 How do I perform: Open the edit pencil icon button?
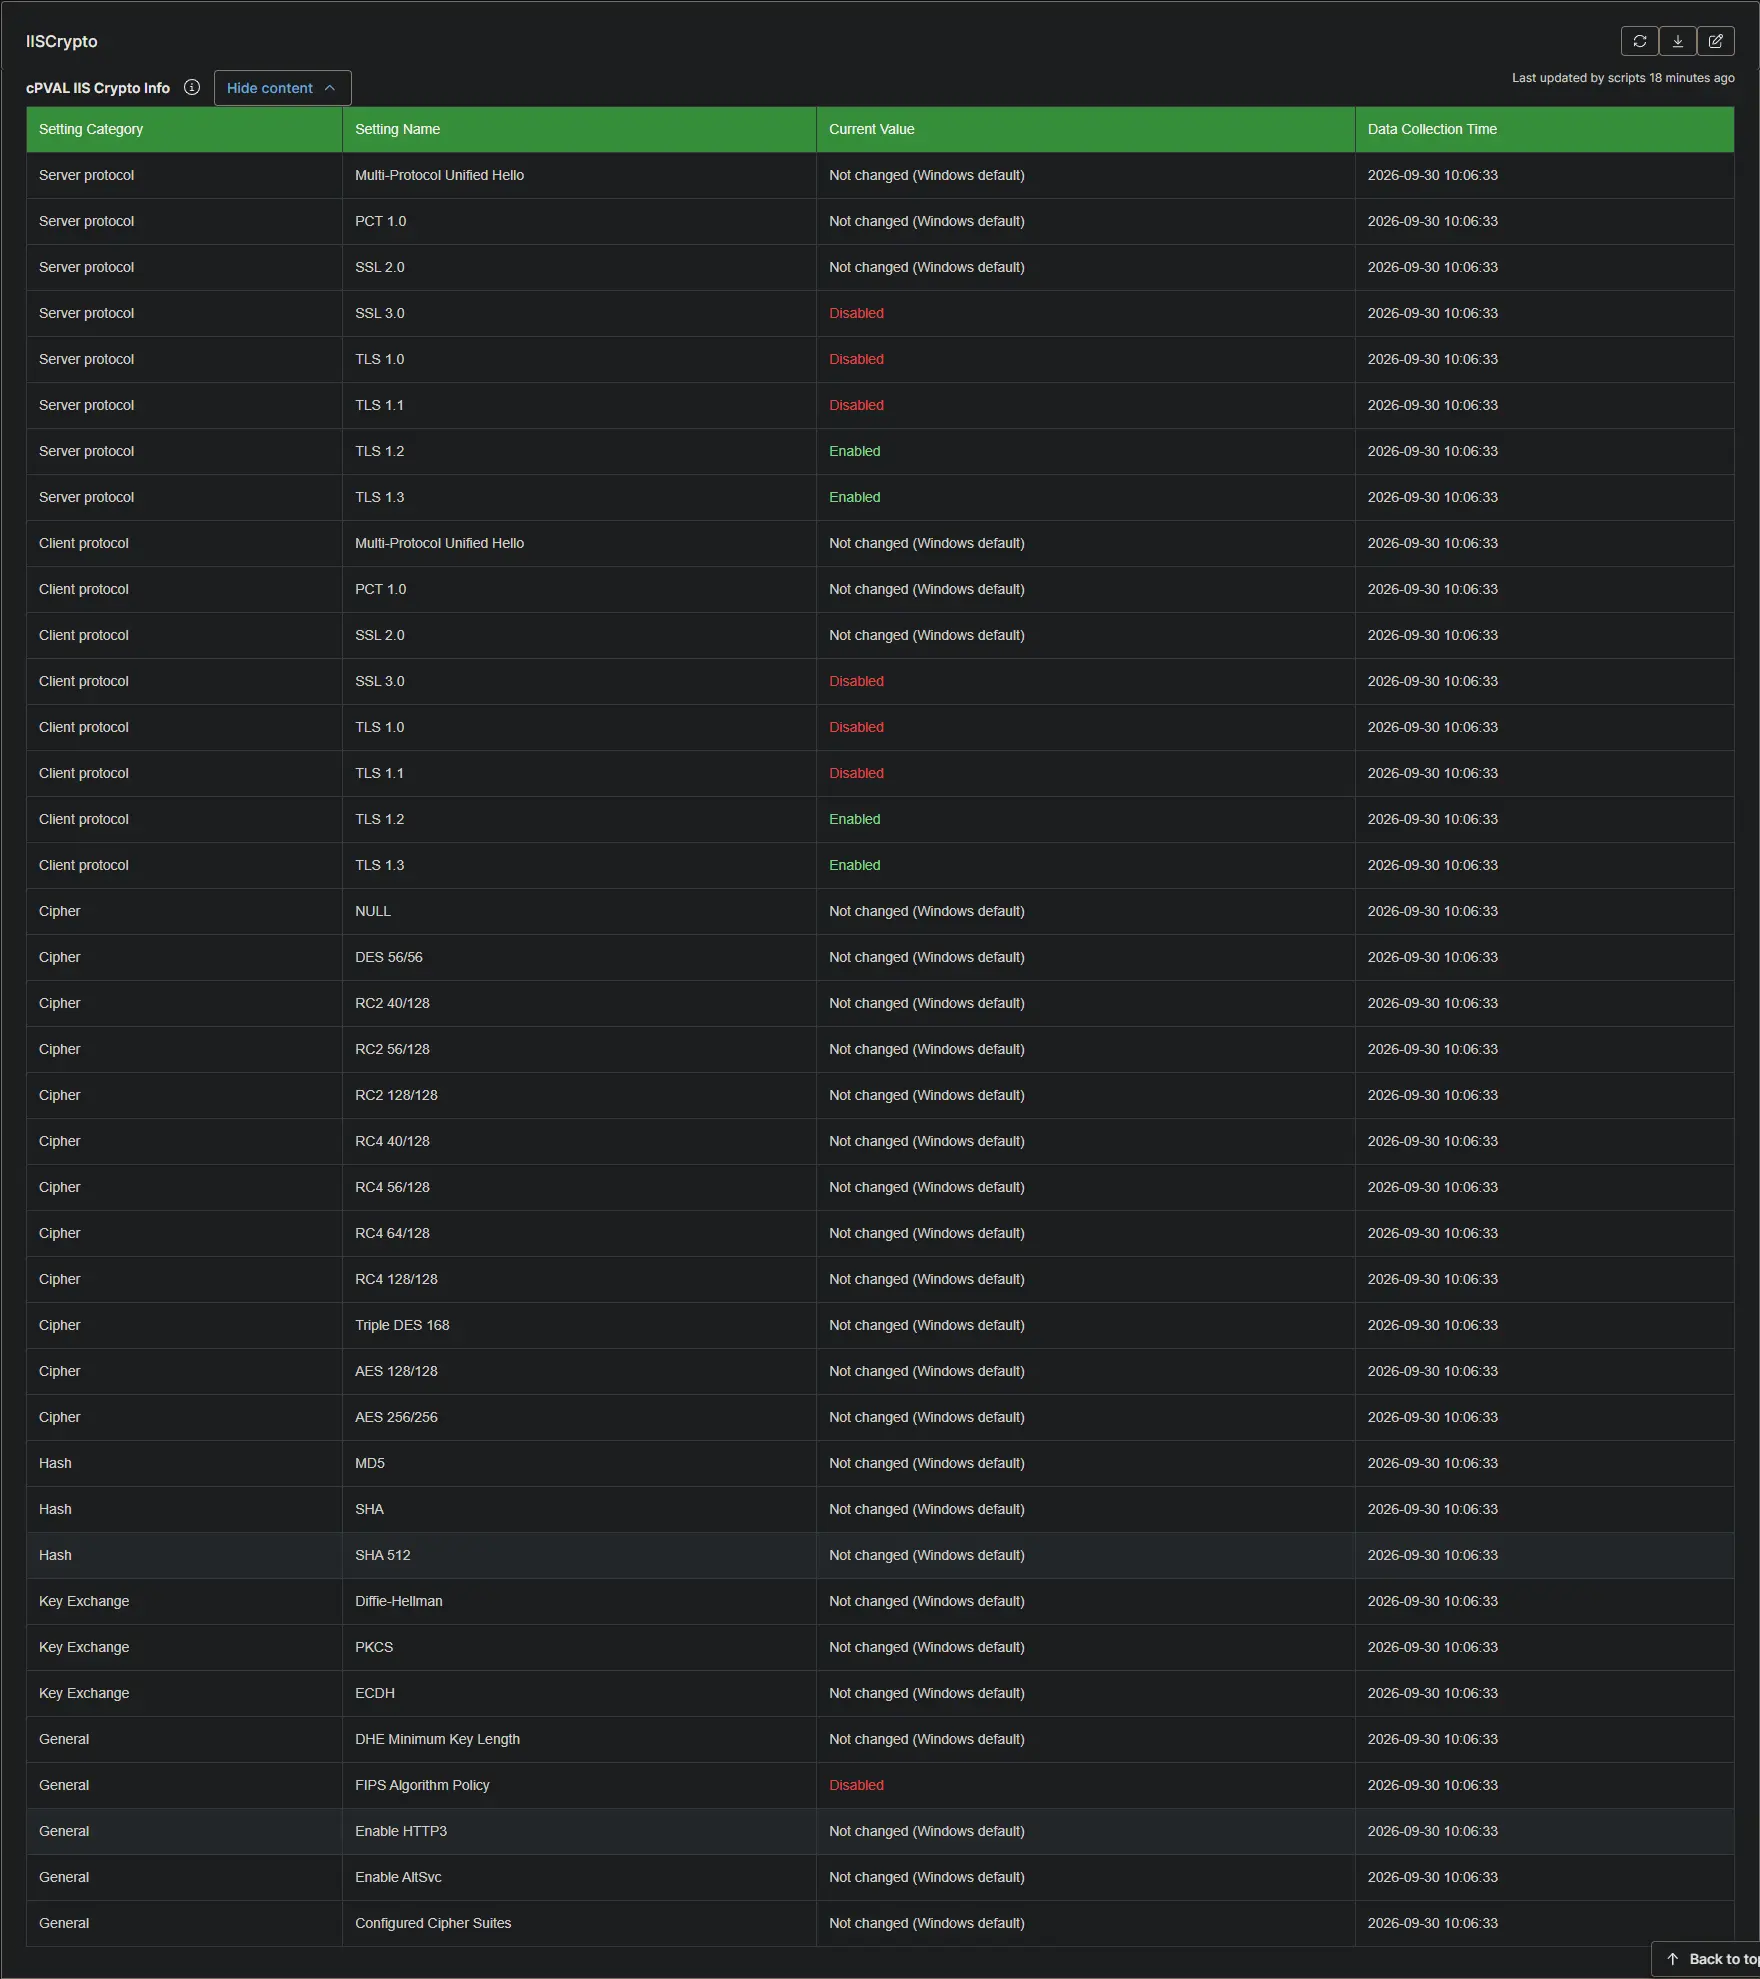tap(1715, 41)
